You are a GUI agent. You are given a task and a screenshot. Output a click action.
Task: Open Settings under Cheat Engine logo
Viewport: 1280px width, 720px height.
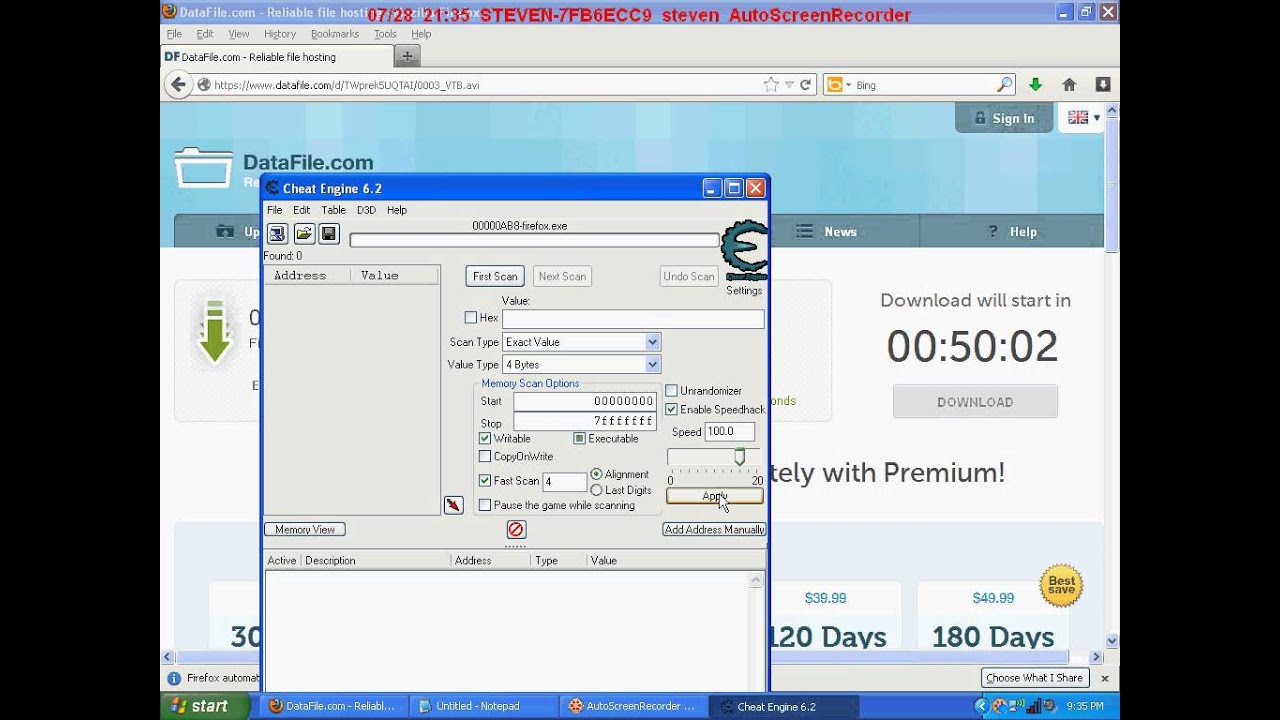[x=744, y=290]
